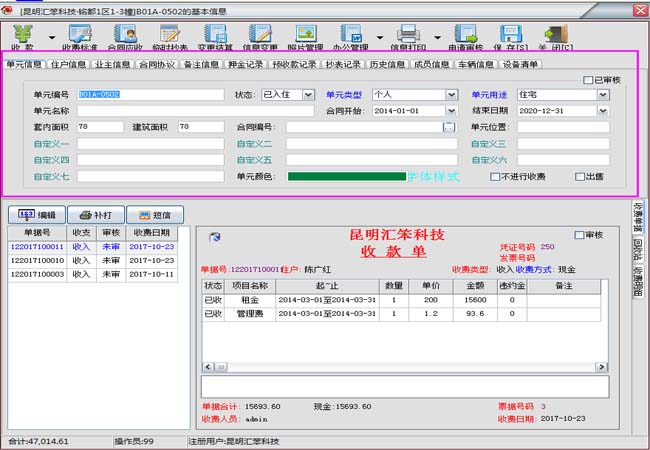Screen dimensions: 650x450
Task: Switch to the 车辆信息 tab
Action: (476, 65)
